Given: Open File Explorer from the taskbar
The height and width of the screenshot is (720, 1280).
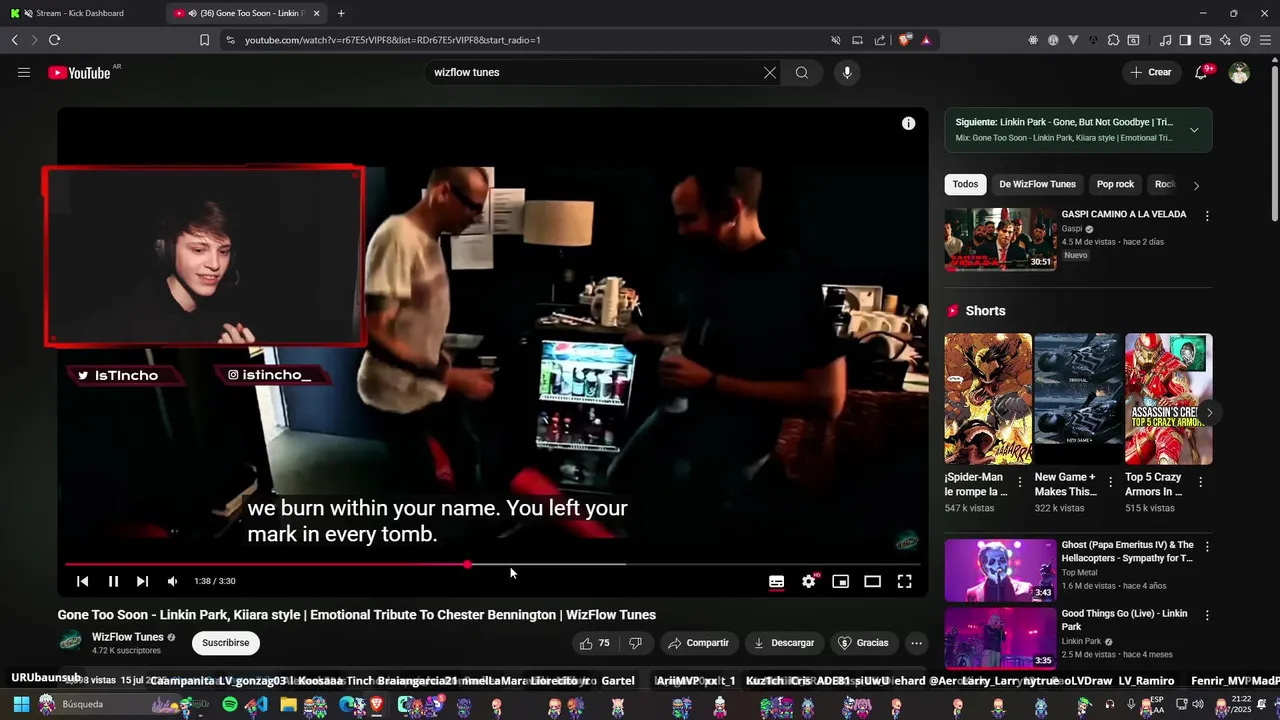Looking at the screenshot, I should point(288,705).
